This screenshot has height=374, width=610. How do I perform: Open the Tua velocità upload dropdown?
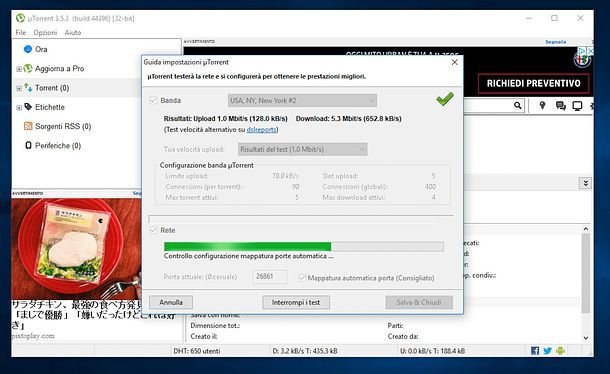tap(303, 149)
